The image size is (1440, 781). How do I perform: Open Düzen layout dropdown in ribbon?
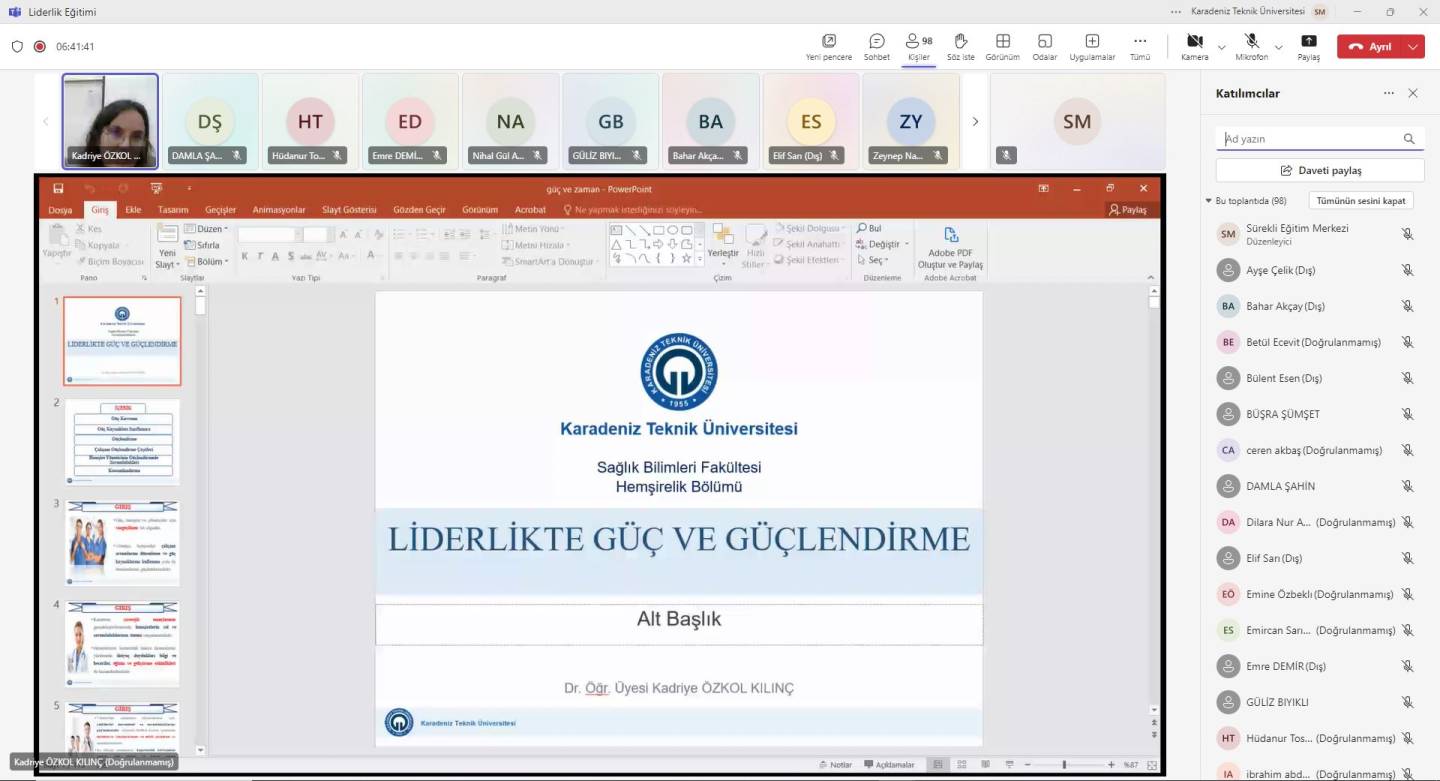(x=205, y=229)
